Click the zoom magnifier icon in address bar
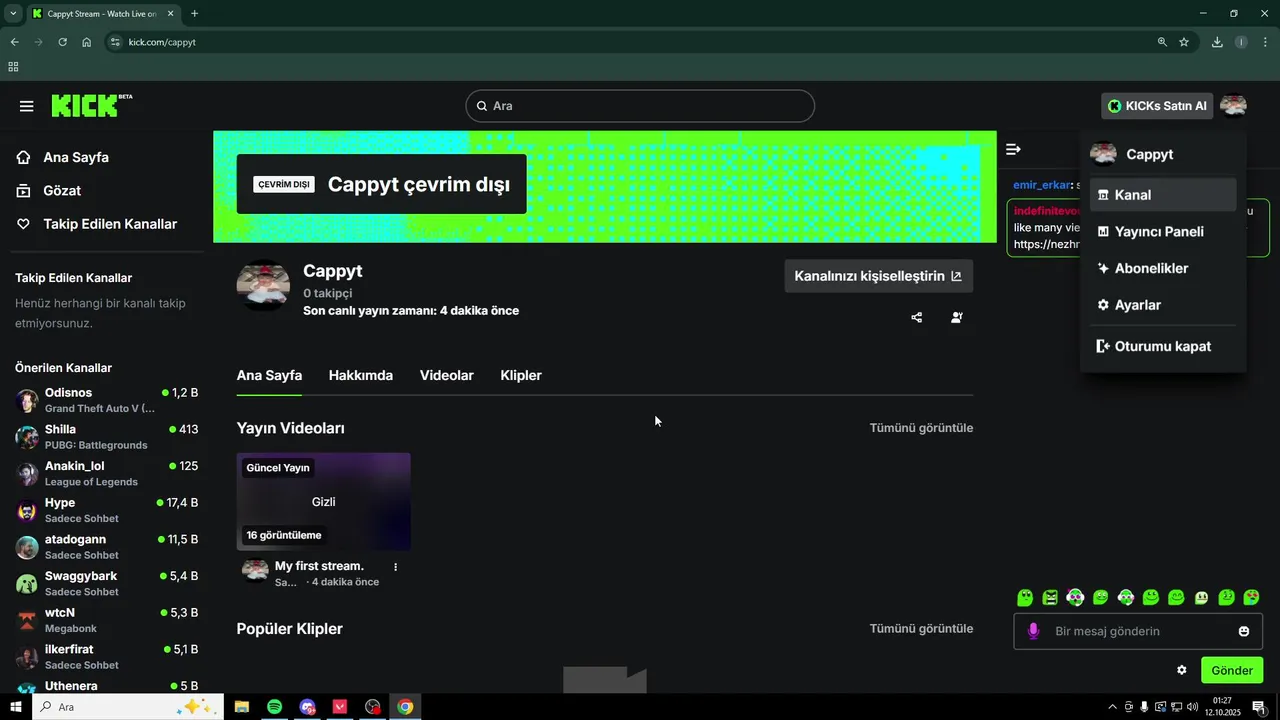The image size is (1280, 720). tap(1162, 42)
